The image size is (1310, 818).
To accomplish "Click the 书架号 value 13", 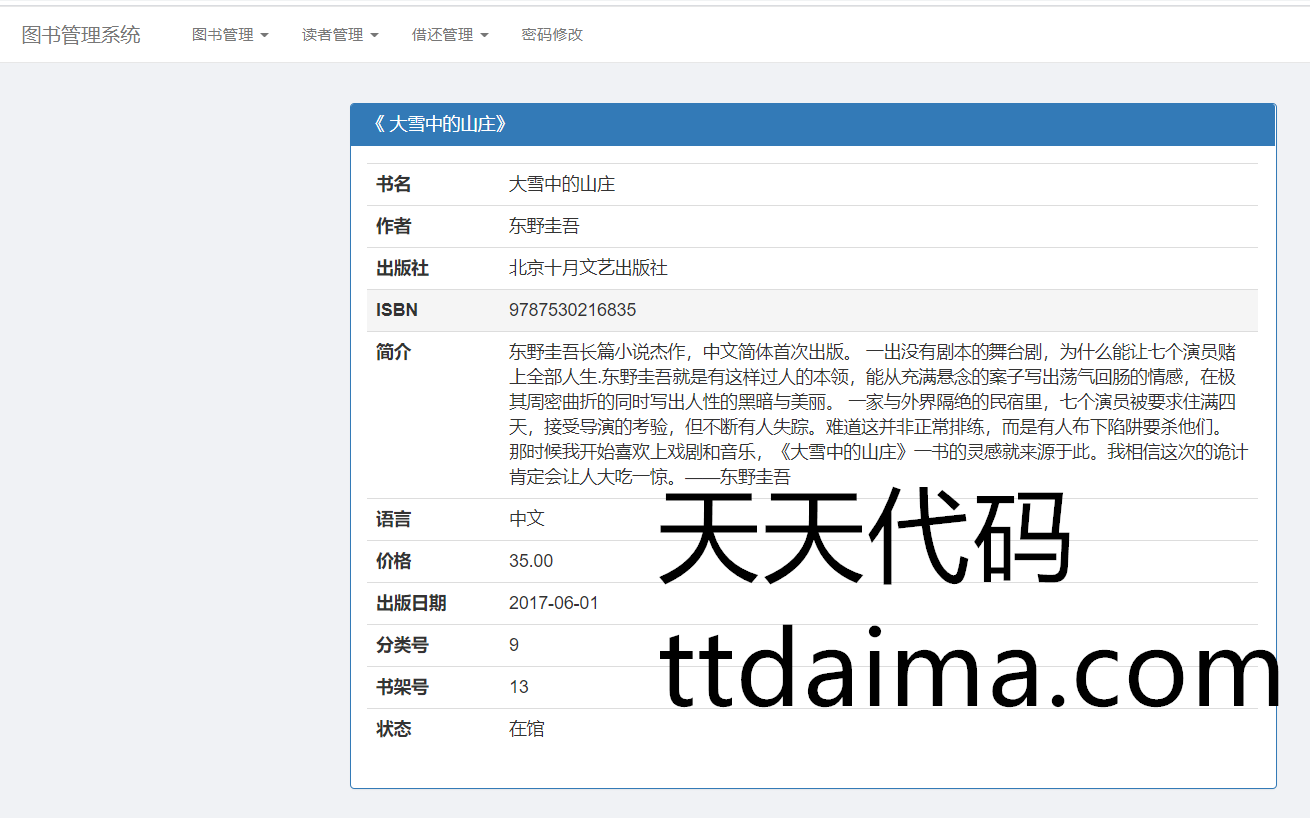I will (518, 687).
